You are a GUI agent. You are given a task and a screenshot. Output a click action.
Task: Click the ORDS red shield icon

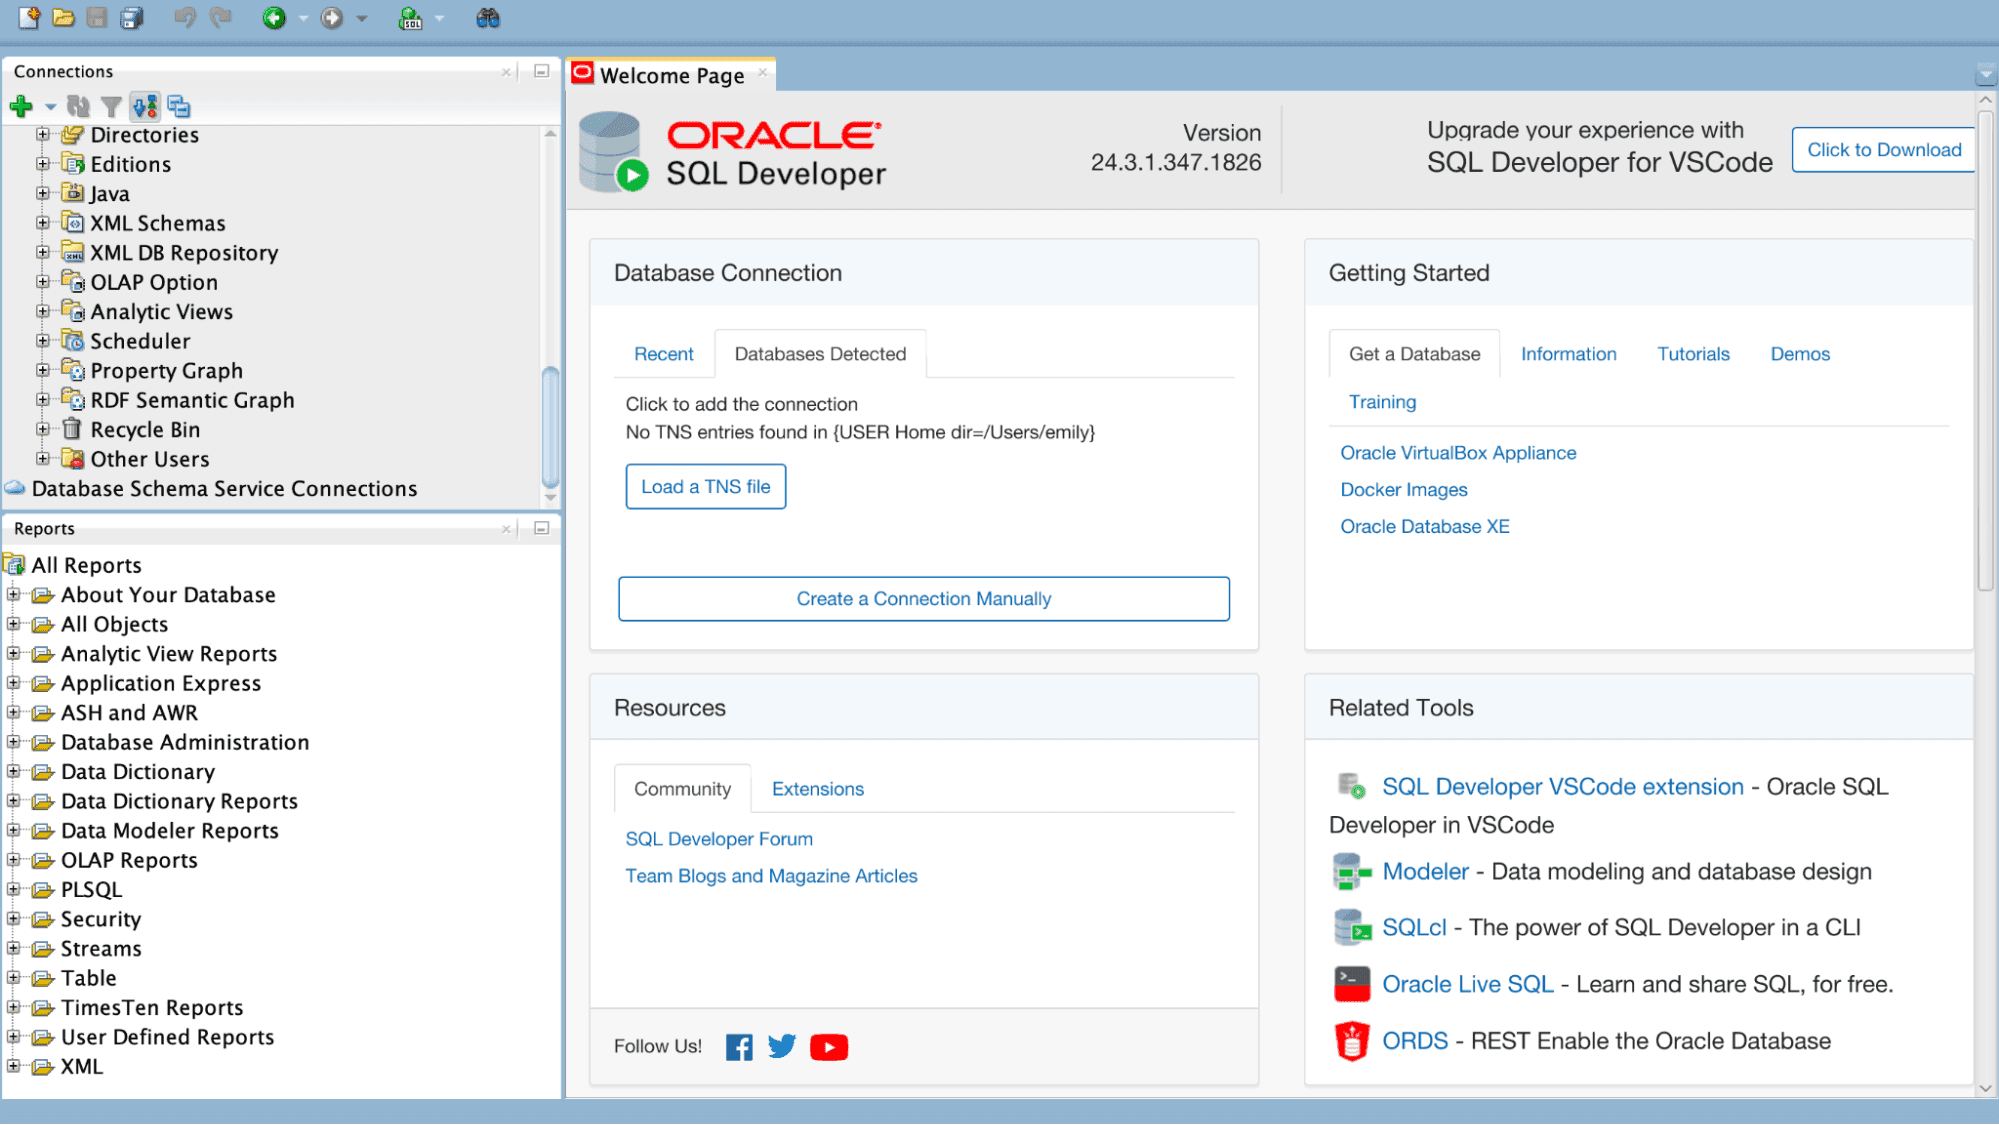click(x=1352, y=1041)
